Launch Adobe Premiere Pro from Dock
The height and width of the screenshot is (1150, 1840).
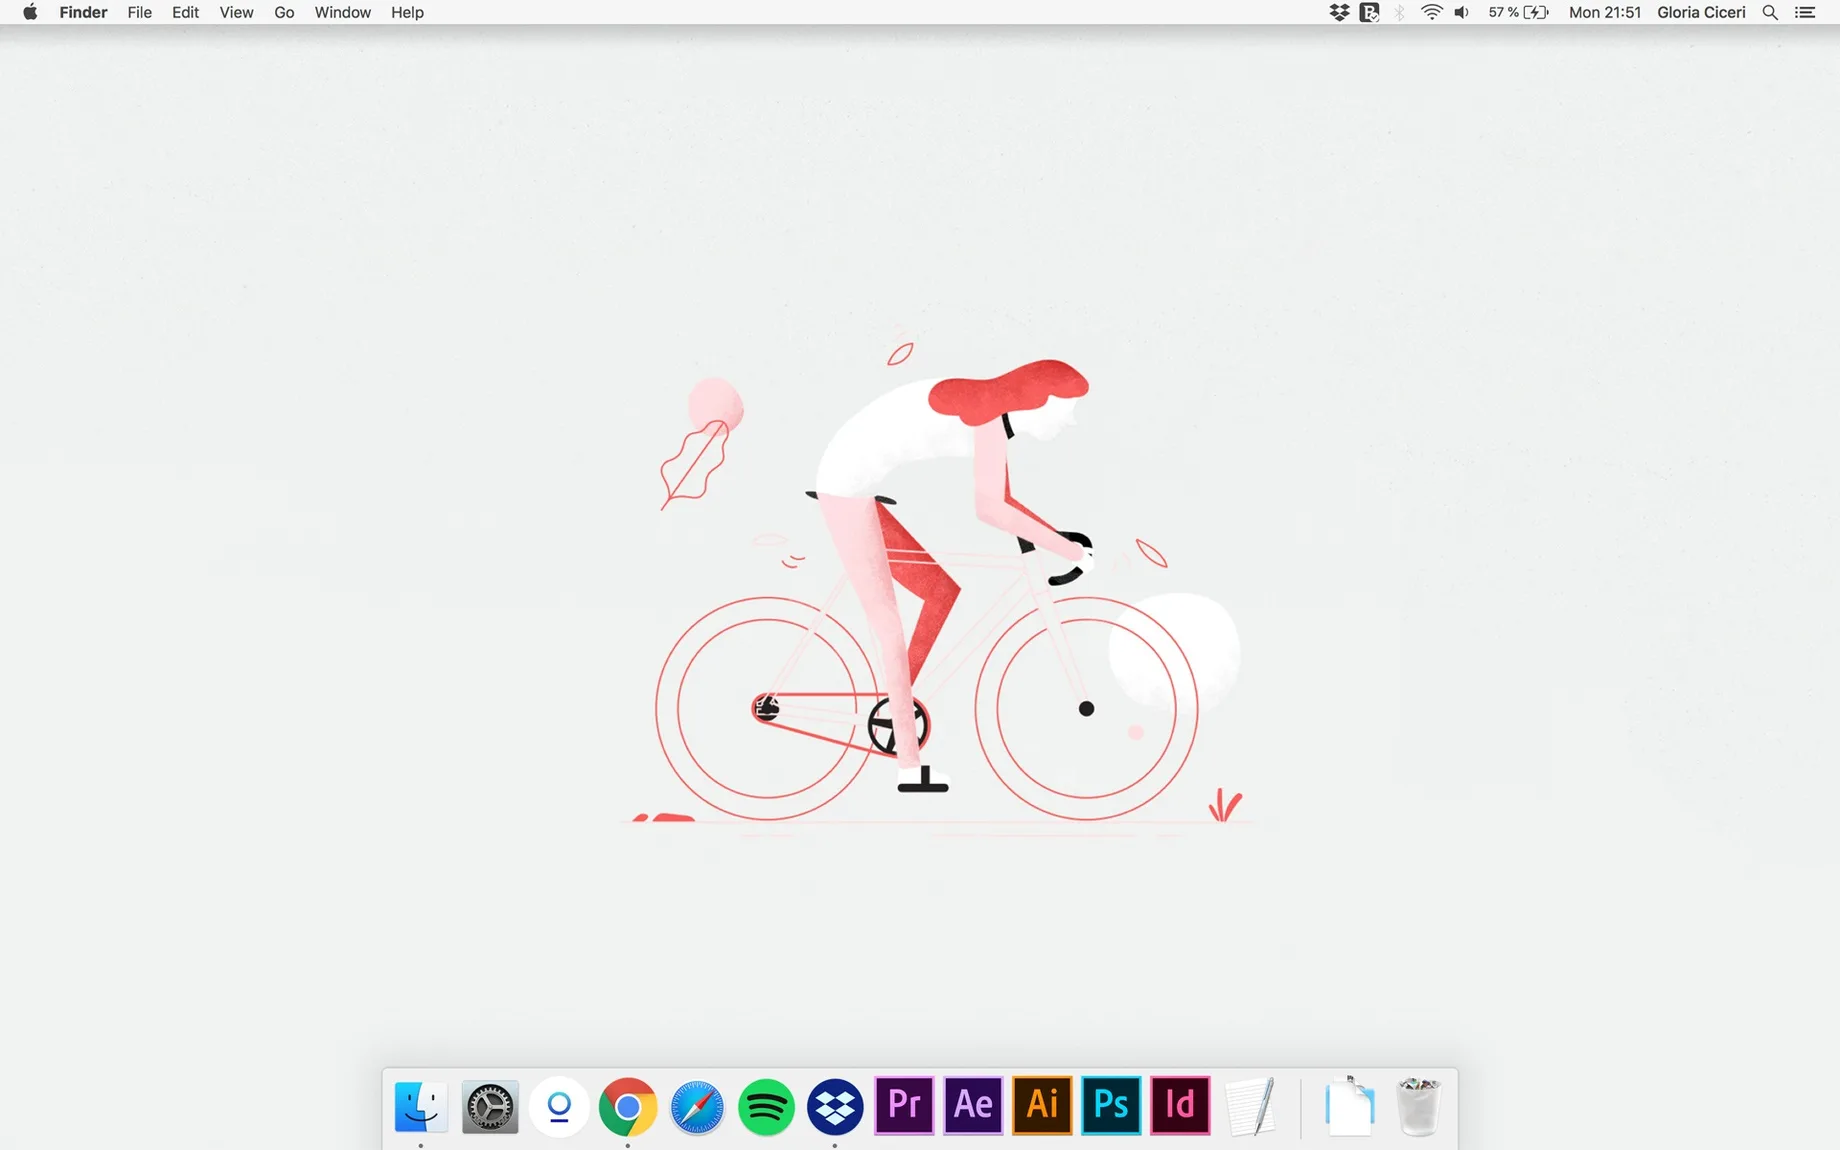904,1105
